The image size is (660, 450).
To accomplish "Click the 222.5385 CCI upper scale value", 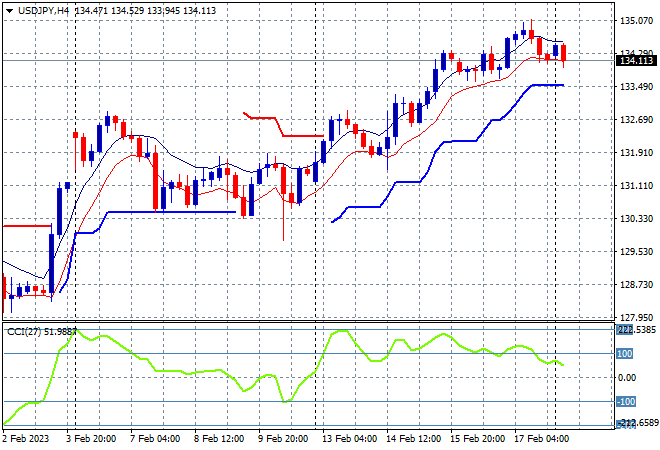I will point(636,330).
